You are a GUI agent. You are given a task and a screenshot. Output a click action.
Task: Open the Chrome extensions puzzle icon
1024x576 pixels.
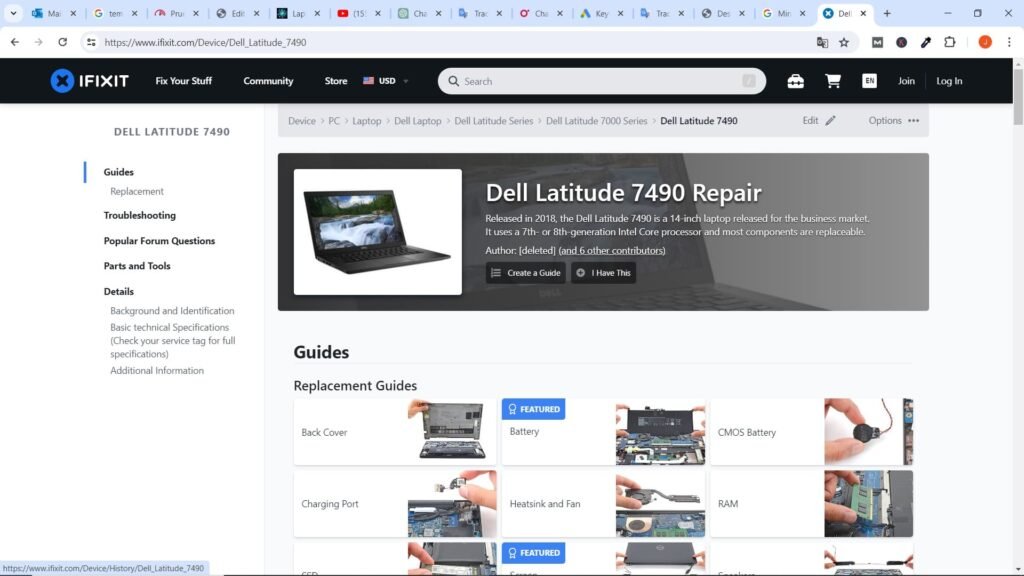950,42
